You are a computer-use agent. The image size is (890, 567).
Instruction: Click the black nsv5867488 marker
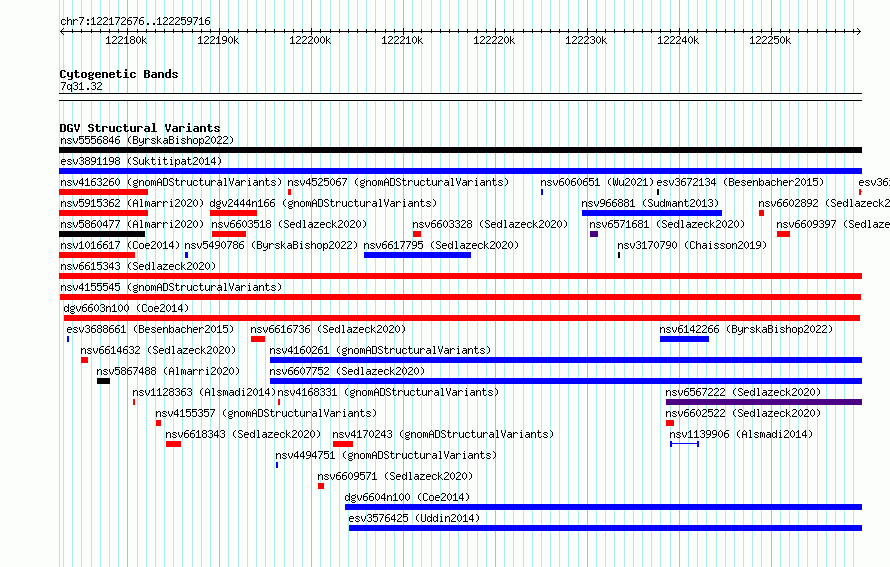coord(103,381)
